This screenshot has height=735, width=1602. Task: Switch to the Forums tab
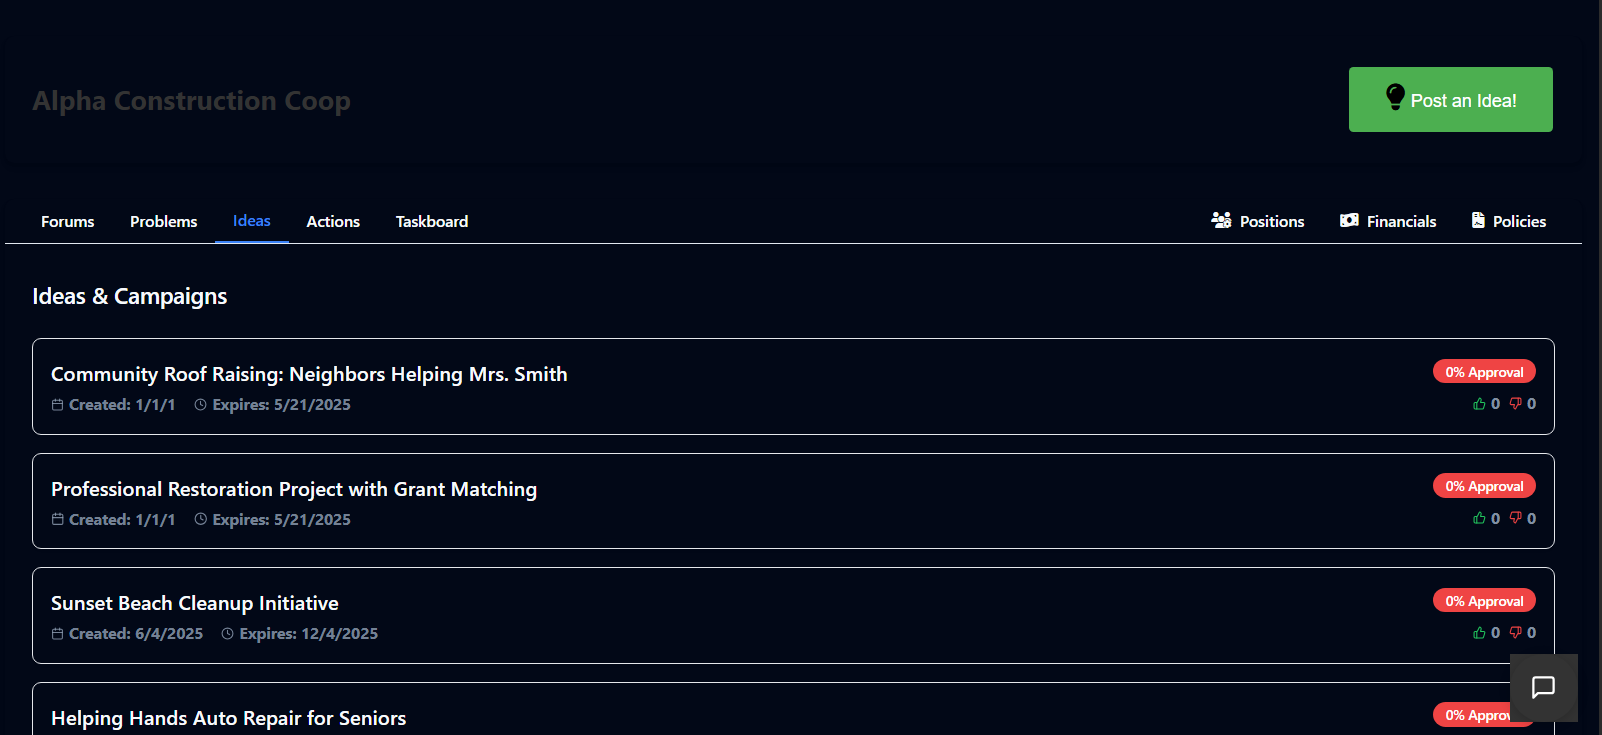[68, 221]
